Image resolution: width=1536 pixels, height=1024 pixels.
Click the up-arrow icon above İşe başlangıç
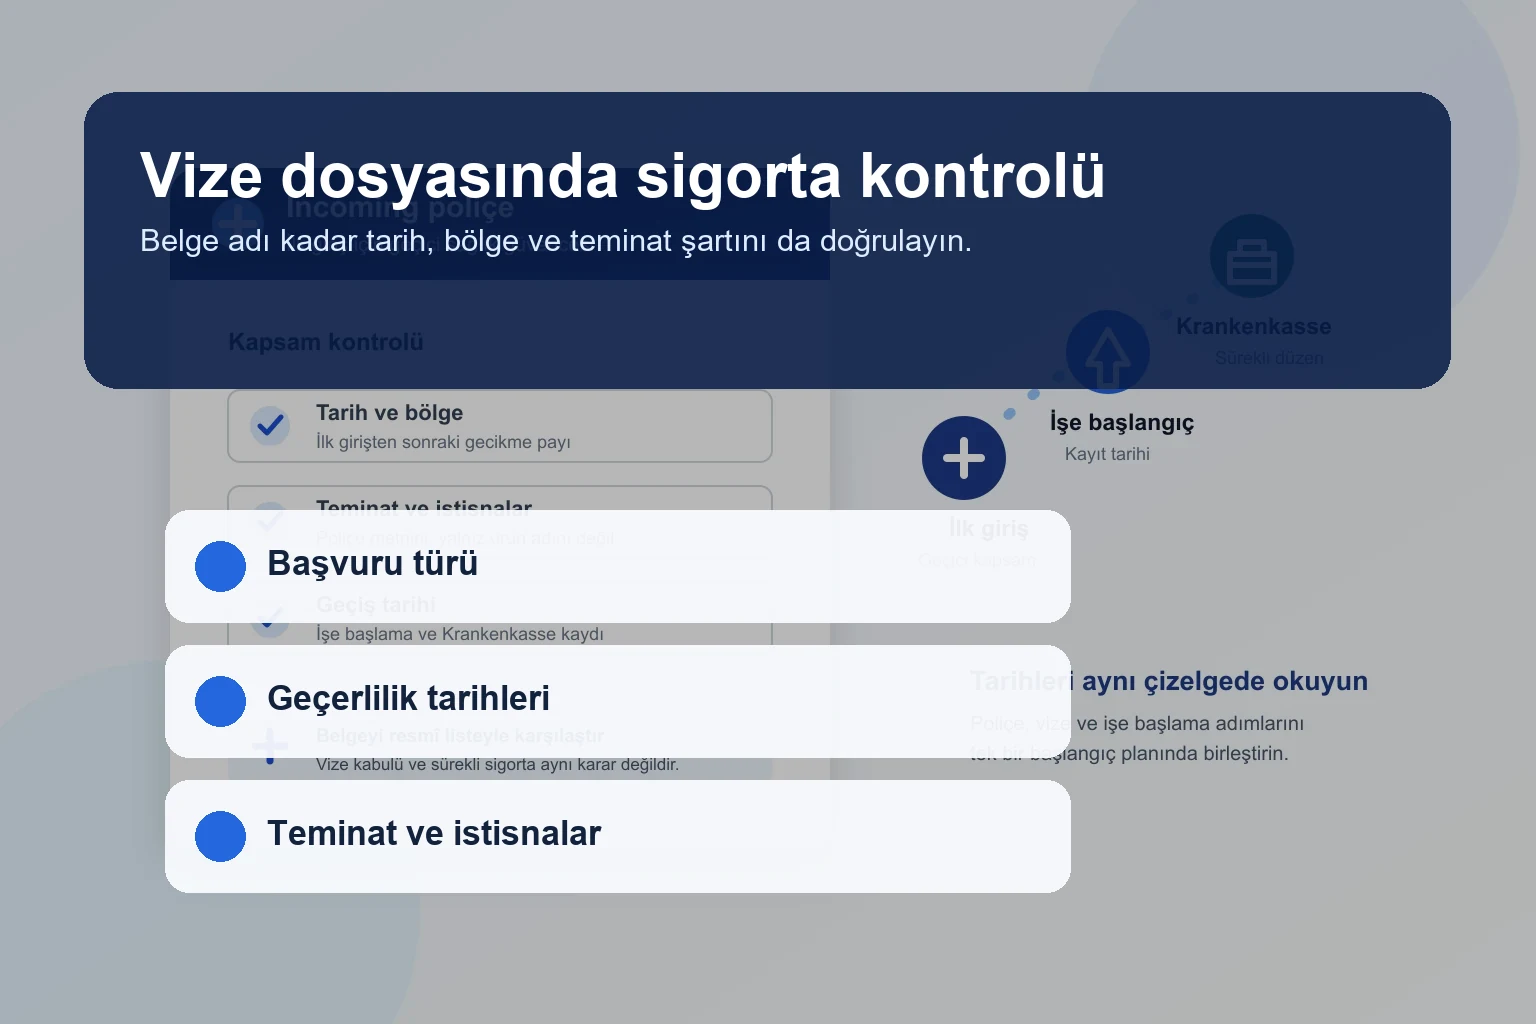1108,352
